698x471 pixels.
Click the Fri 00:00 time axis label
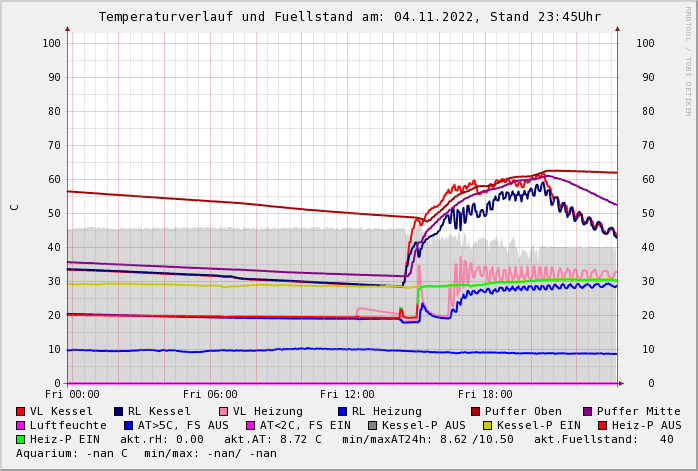tap(72, 394)
